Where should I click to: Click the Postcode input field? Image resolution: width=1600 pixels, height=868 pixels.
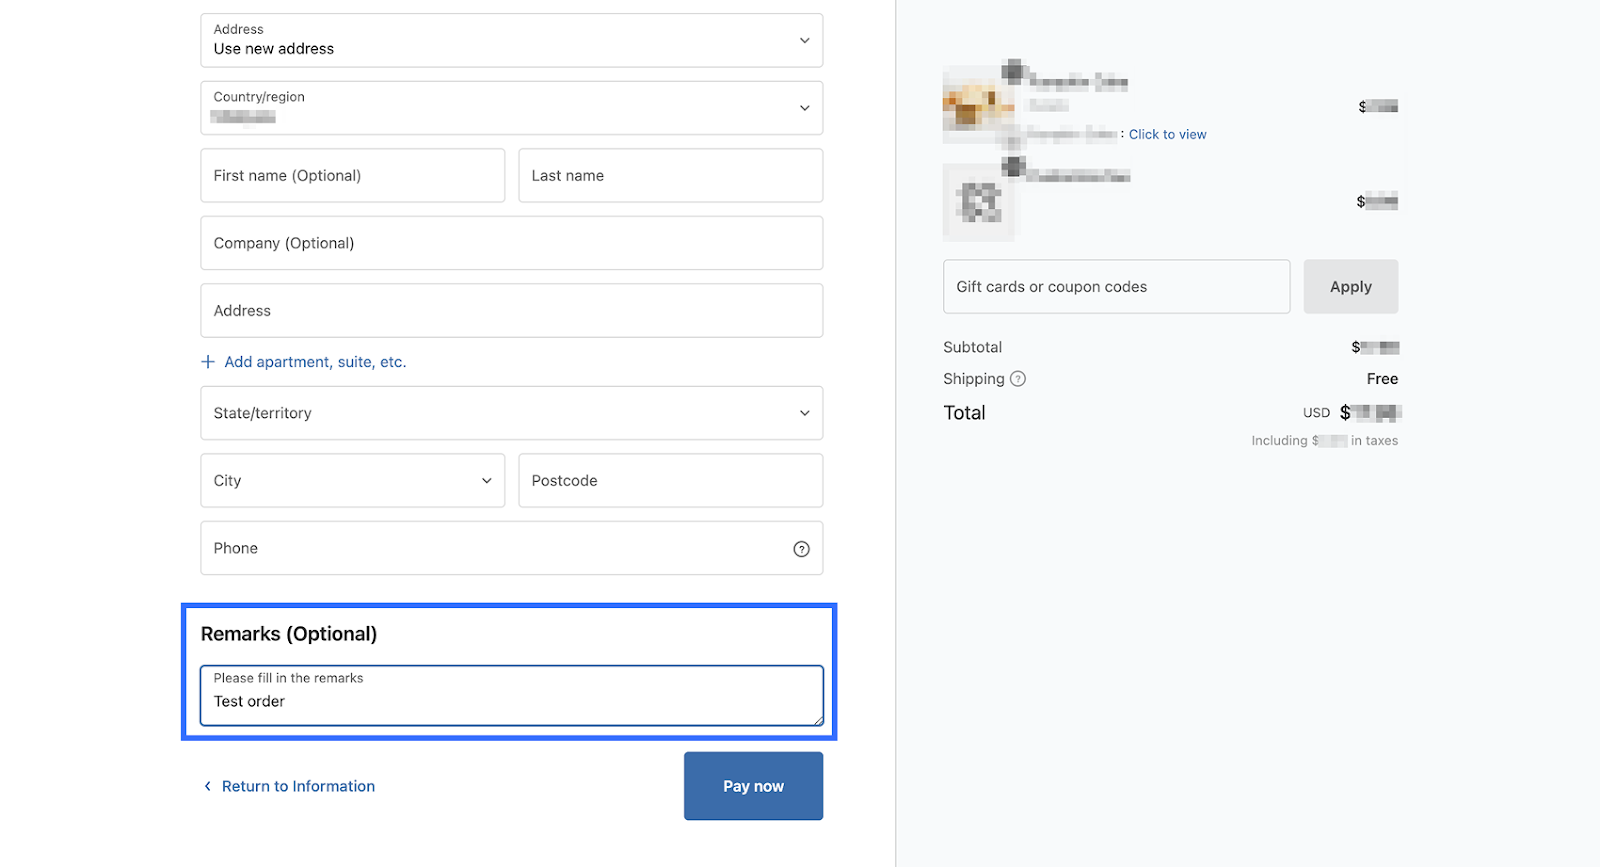(670, 481)
